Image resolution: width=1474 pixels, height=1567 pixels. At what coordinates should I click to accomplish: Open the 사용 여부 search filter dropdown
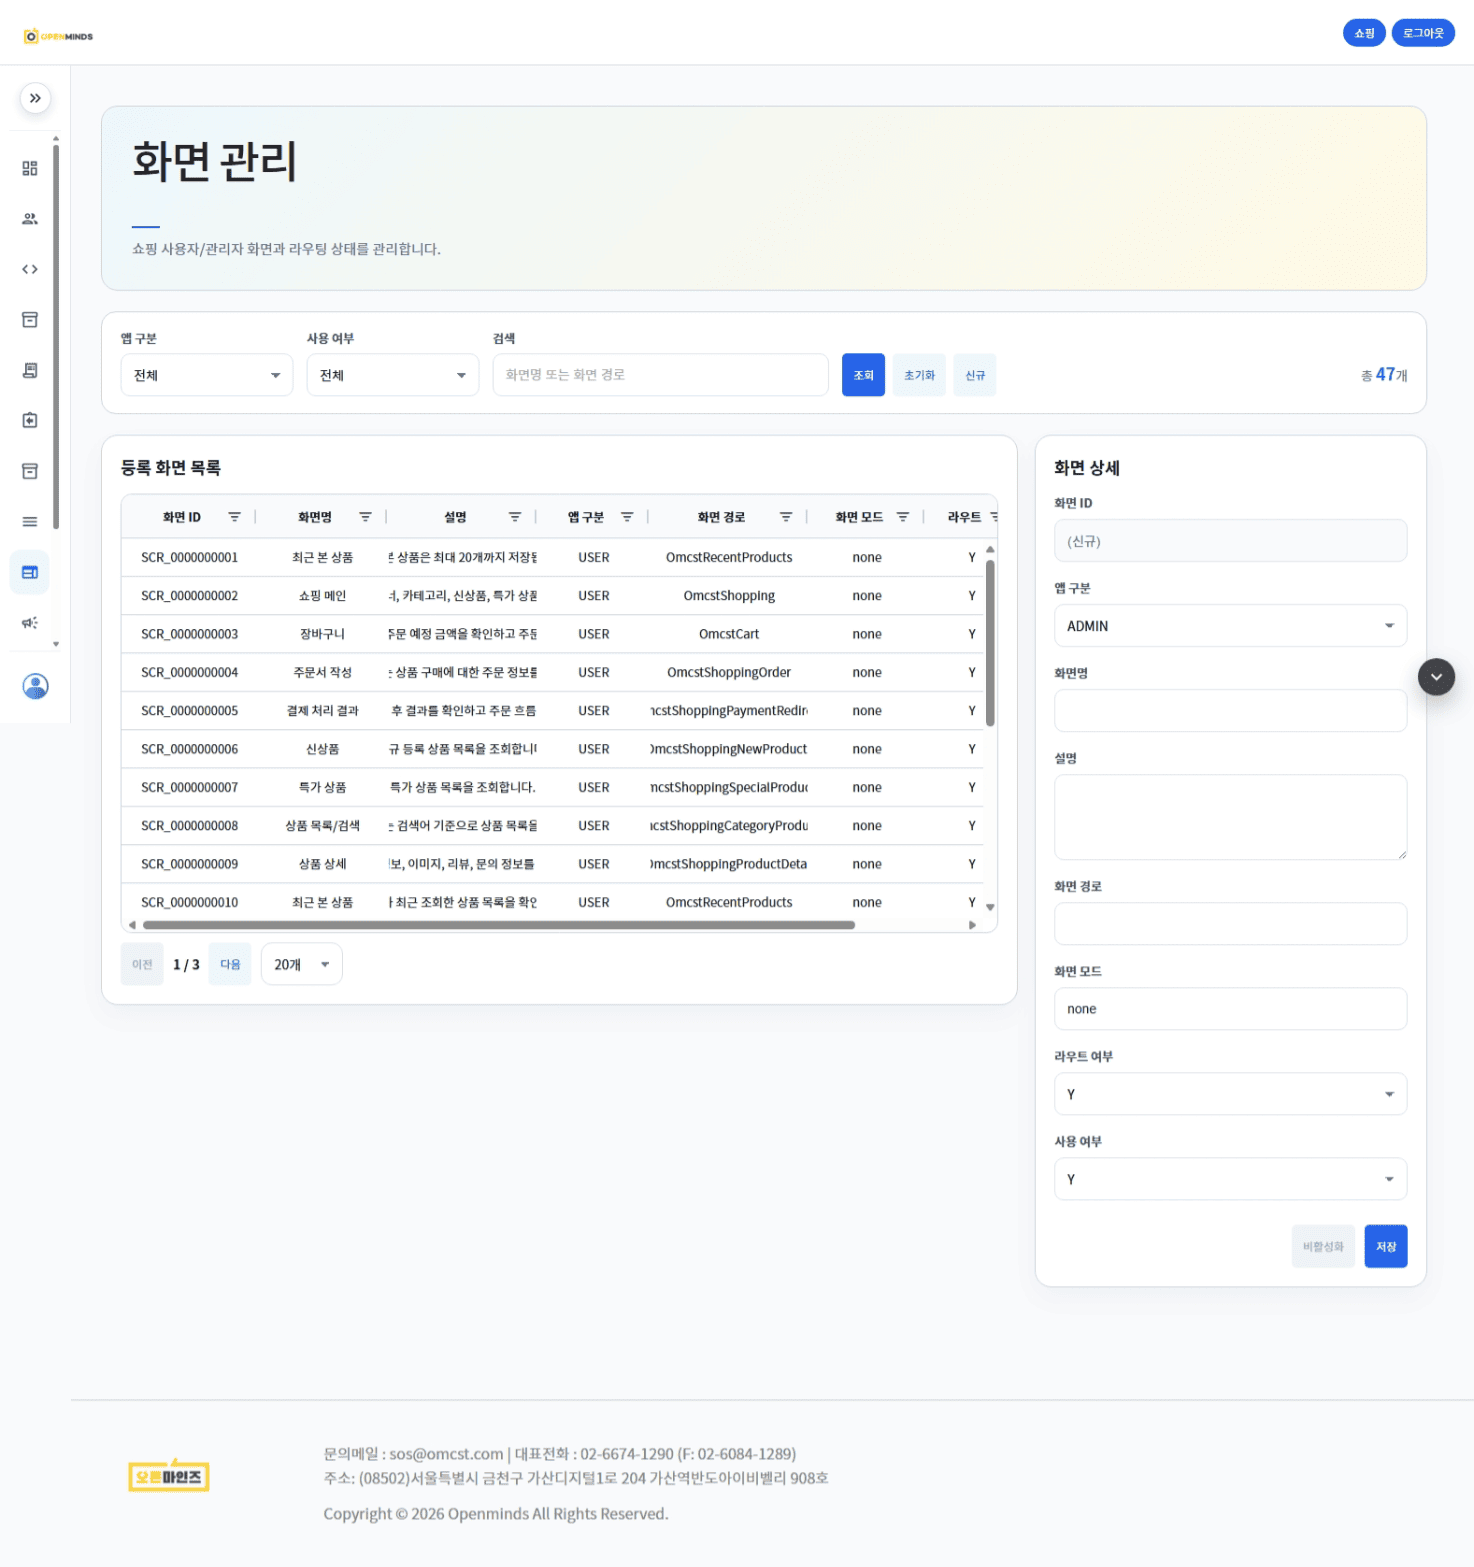393,375
